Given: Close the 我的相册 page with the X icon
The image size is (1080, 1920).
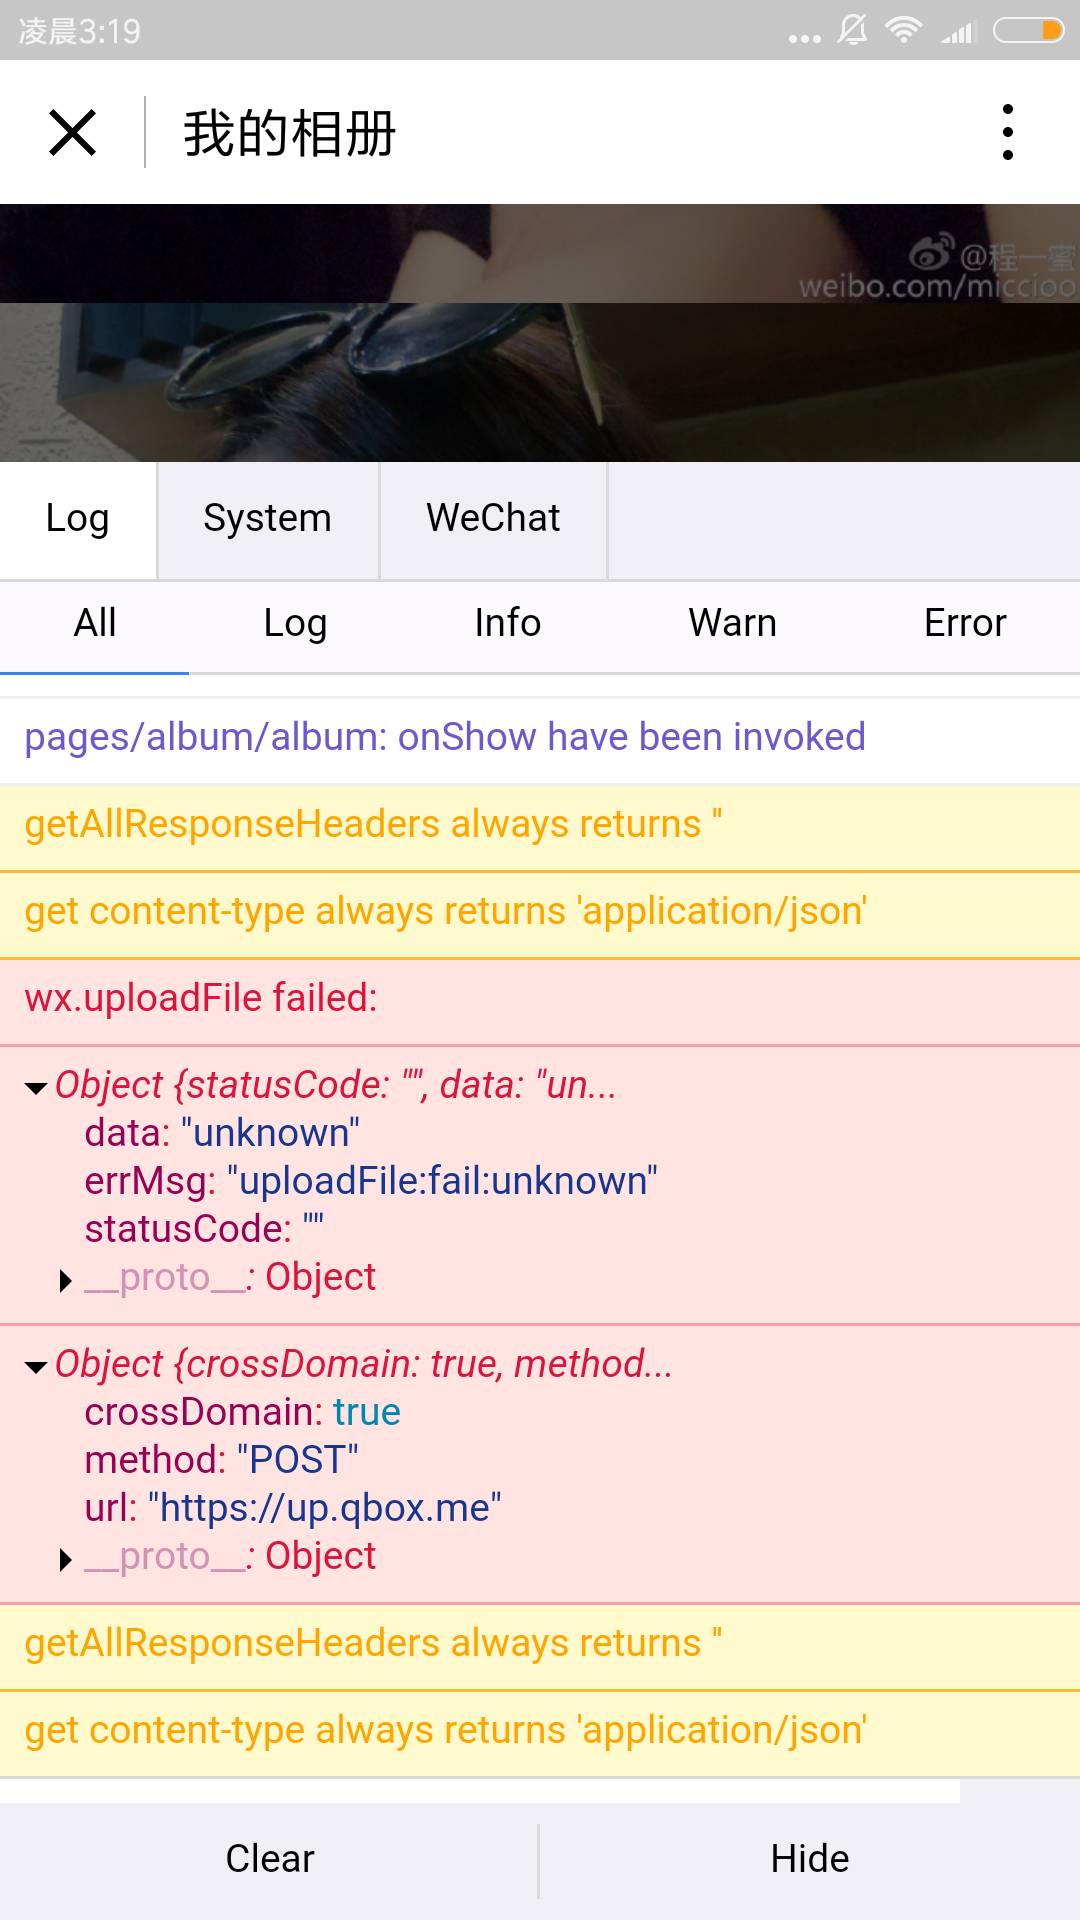Looking at the screenshot, I should coord(72,132).
